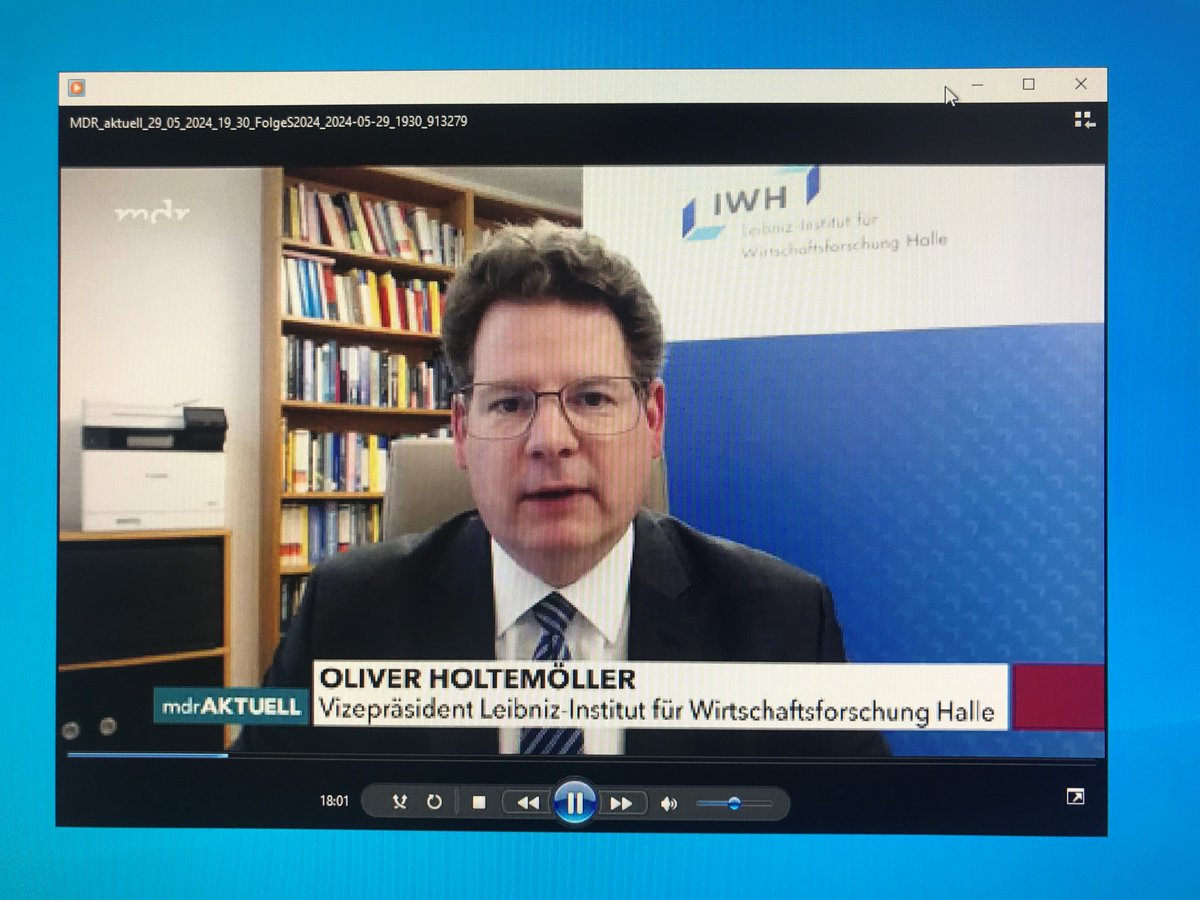The image size is (1200, 900).
Task: Maximize the media player window
Action: 1028,85
